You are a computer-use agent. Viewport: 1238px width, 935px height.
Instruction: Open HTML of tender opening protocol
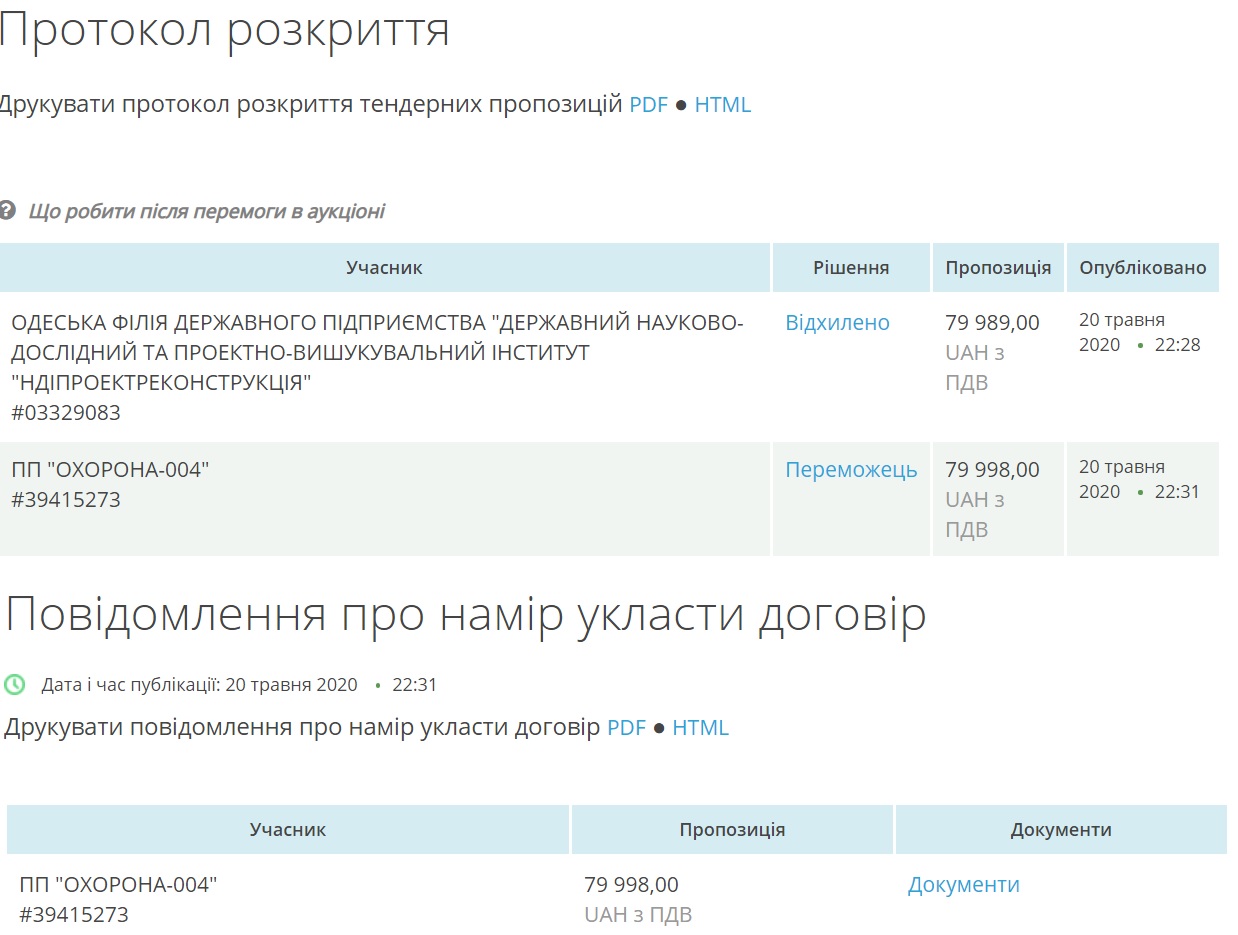[722, 105]
